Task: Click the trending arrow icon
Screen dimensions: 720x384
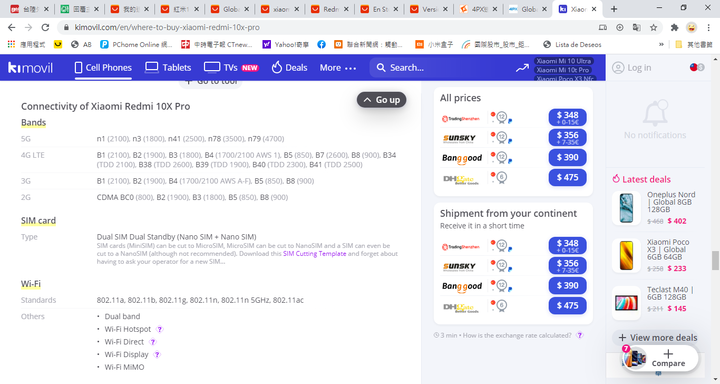Action: pyautogui.click(x=522, y=68)
